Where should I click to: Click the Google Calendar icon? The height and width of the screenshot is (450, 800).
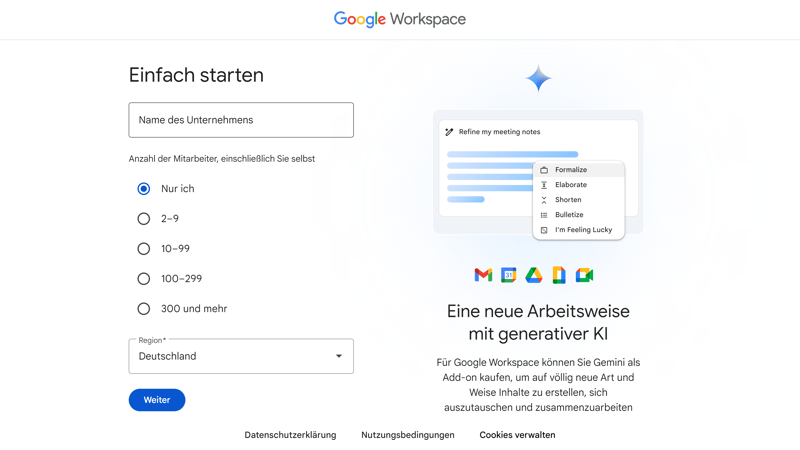pos(509,275)
